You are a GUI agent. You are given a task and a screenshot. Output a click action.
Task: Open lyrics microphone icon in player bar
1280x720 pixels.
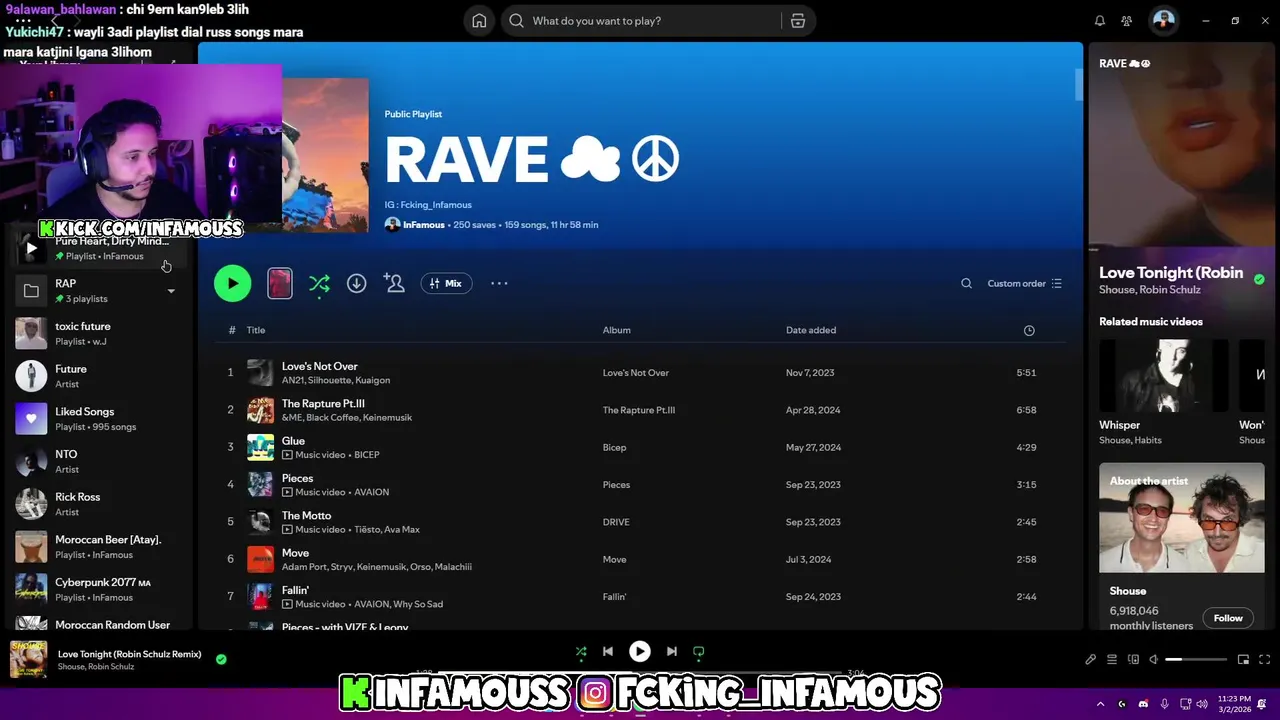pyautogui.click(x=1091, y=659)
